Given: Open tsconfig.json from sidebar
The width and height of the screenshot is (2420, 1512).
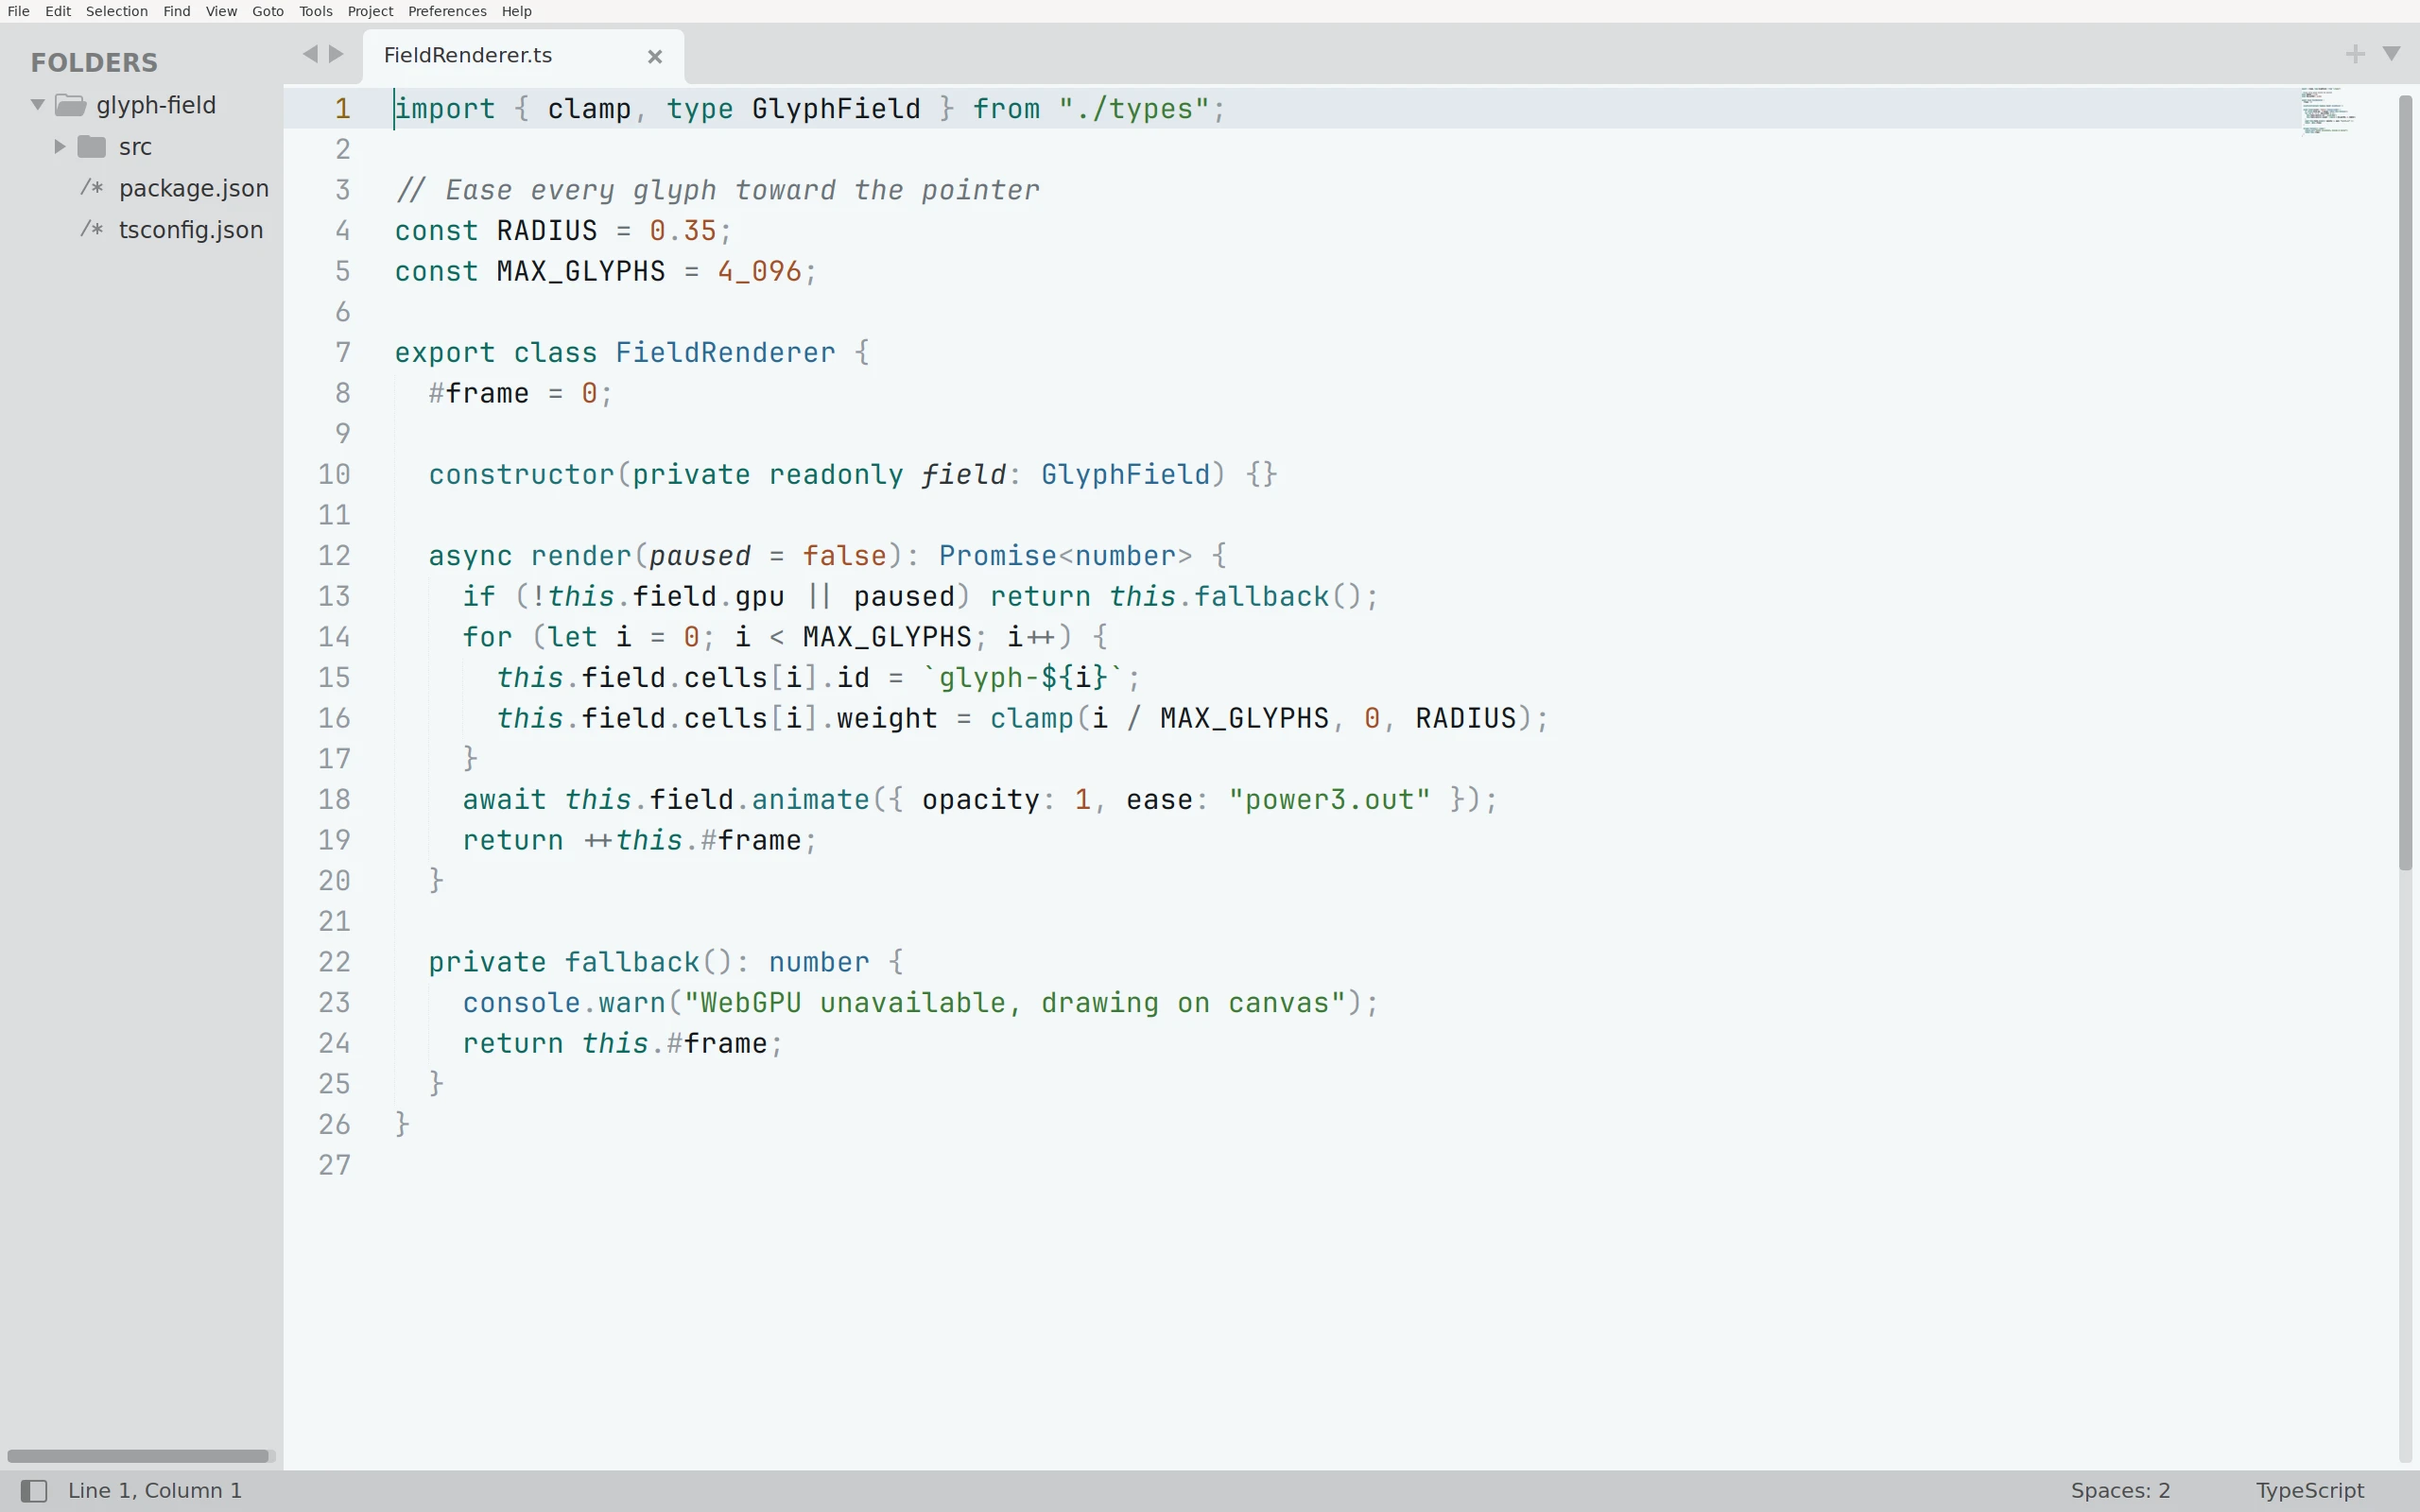Looking at the screenshot, I should [x=191, y=230].
